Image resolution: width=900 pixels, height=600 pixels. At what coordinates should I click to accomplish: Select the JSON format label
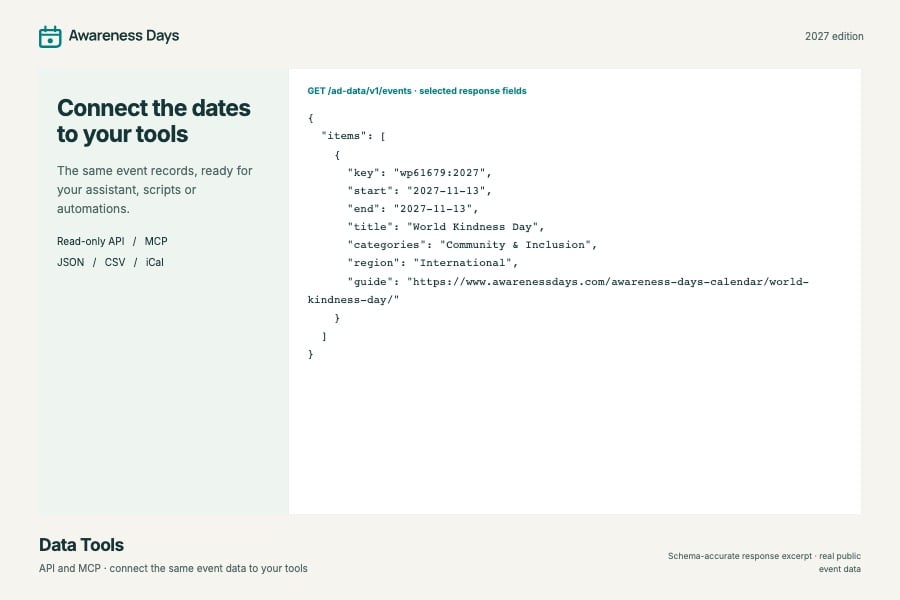pos(71,262)
